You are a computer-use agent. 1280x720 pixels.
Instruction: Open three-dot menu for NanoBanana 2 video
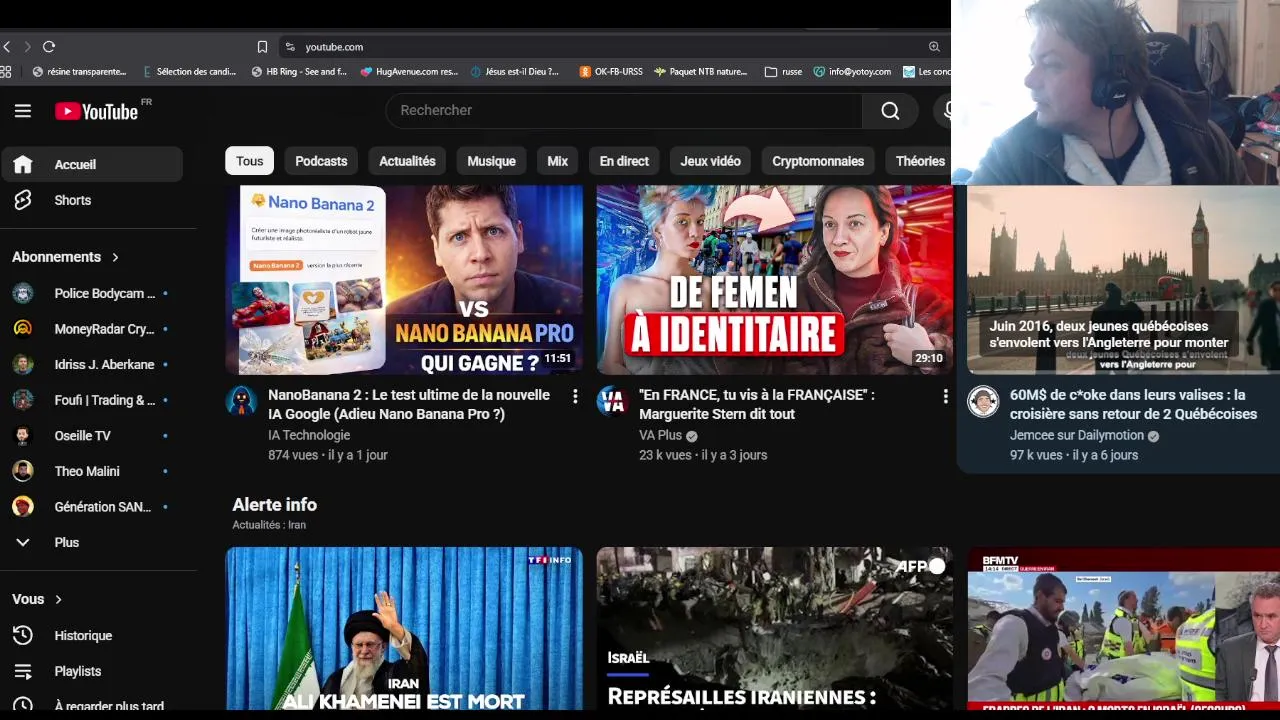click(575, 397)
